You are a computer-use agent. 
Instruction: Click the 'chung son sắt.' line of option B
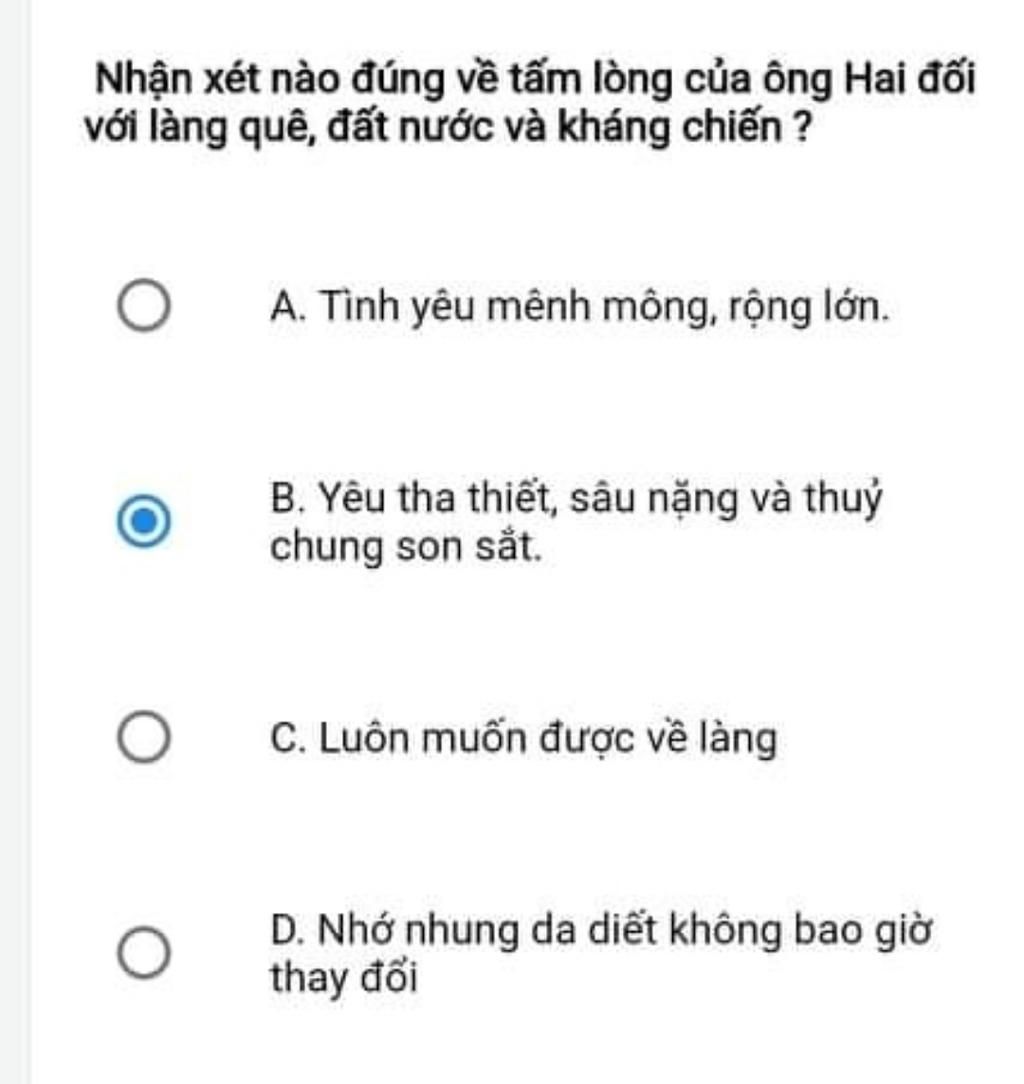tap(406, 548)
